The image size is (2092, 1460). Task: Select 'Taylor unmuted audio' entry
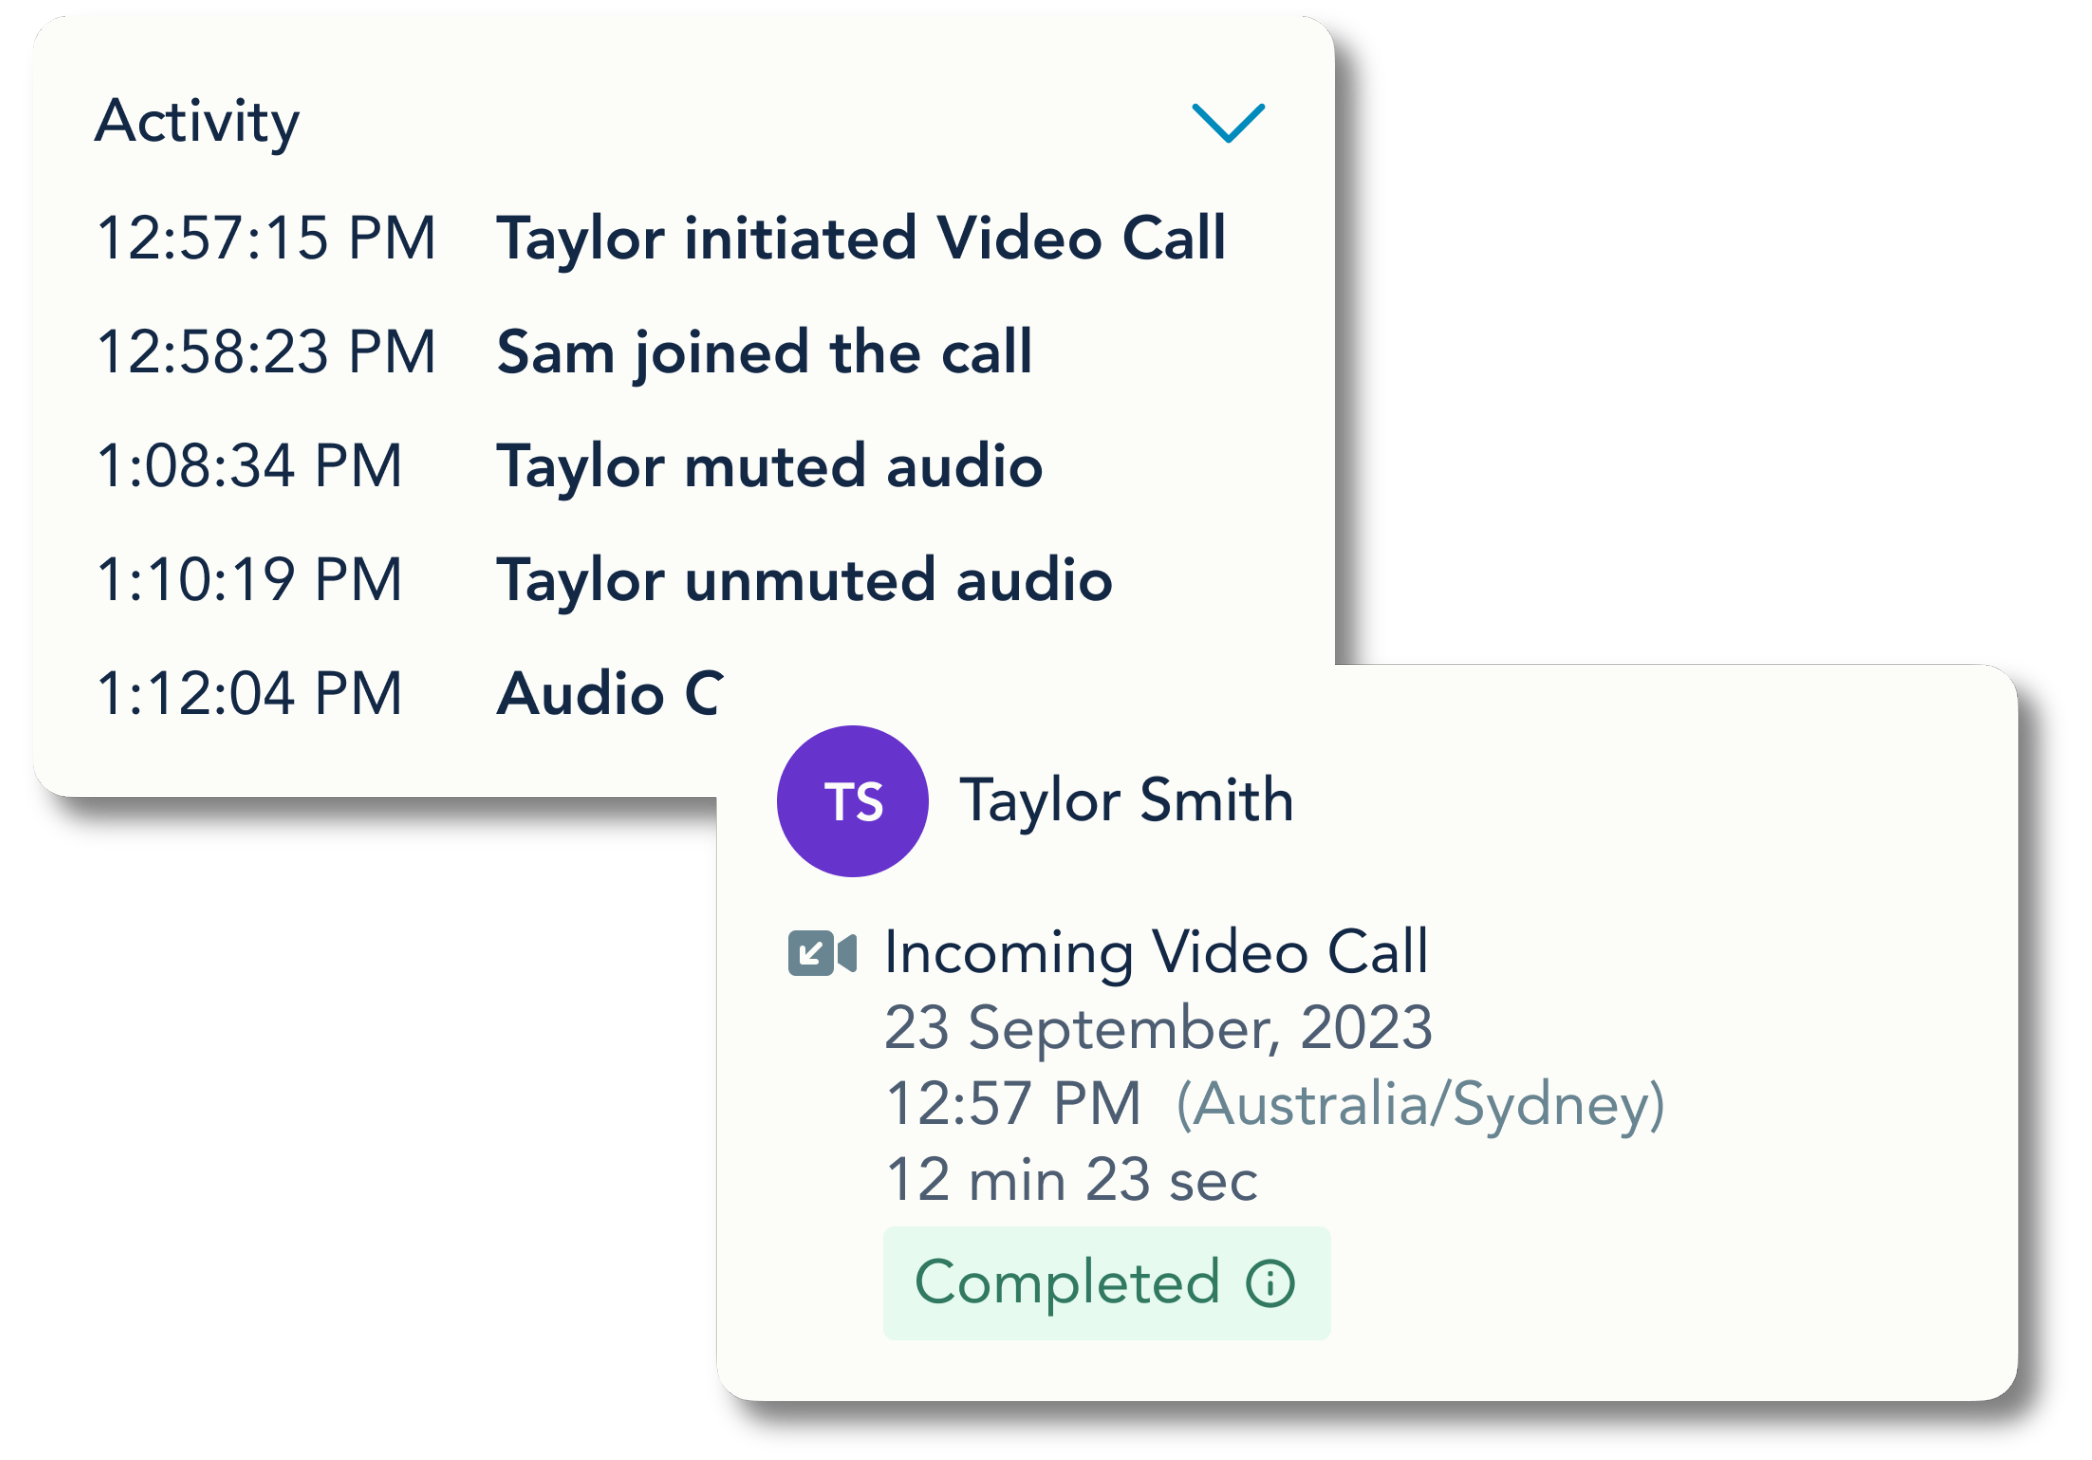805,582
